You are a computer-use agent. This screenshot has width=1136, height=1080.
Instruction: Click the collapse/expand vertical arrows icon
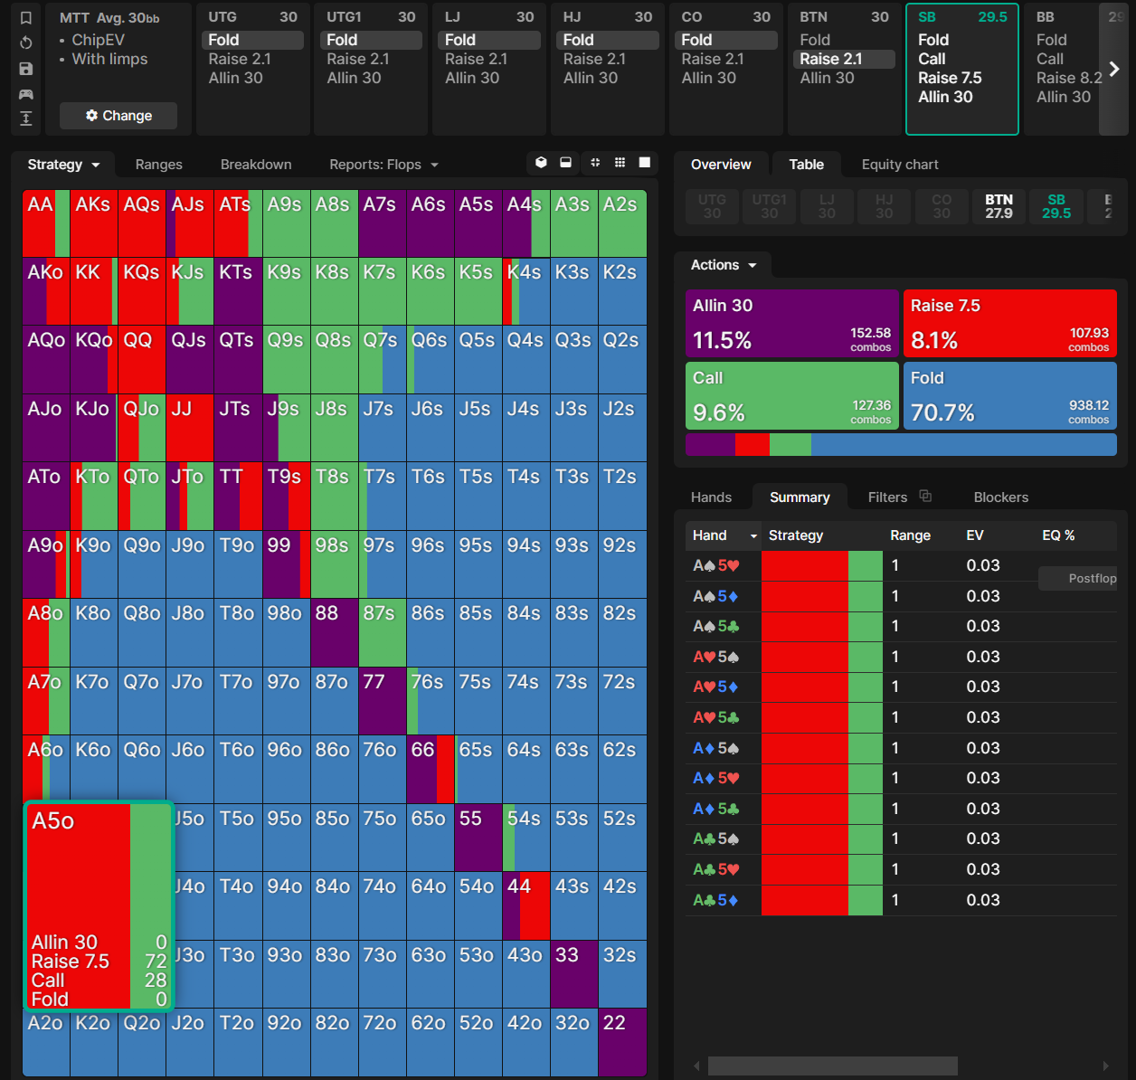(x=26, y=119)
